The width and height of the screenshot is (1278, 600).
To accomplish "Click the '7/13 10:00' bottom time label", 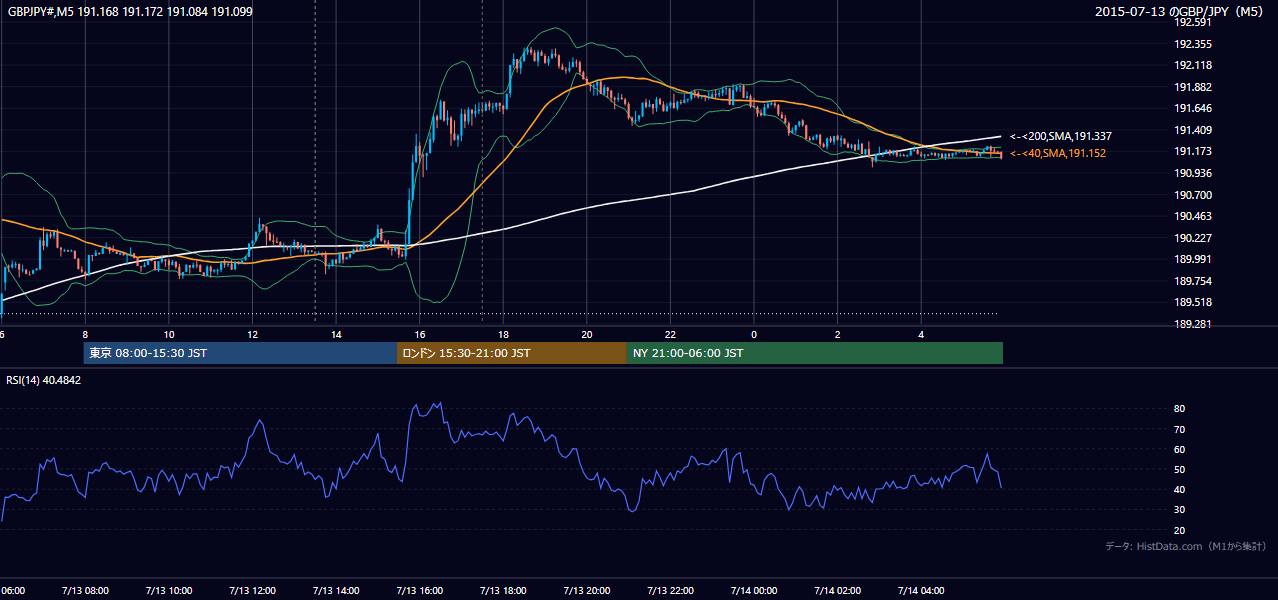I will point(168,590).
